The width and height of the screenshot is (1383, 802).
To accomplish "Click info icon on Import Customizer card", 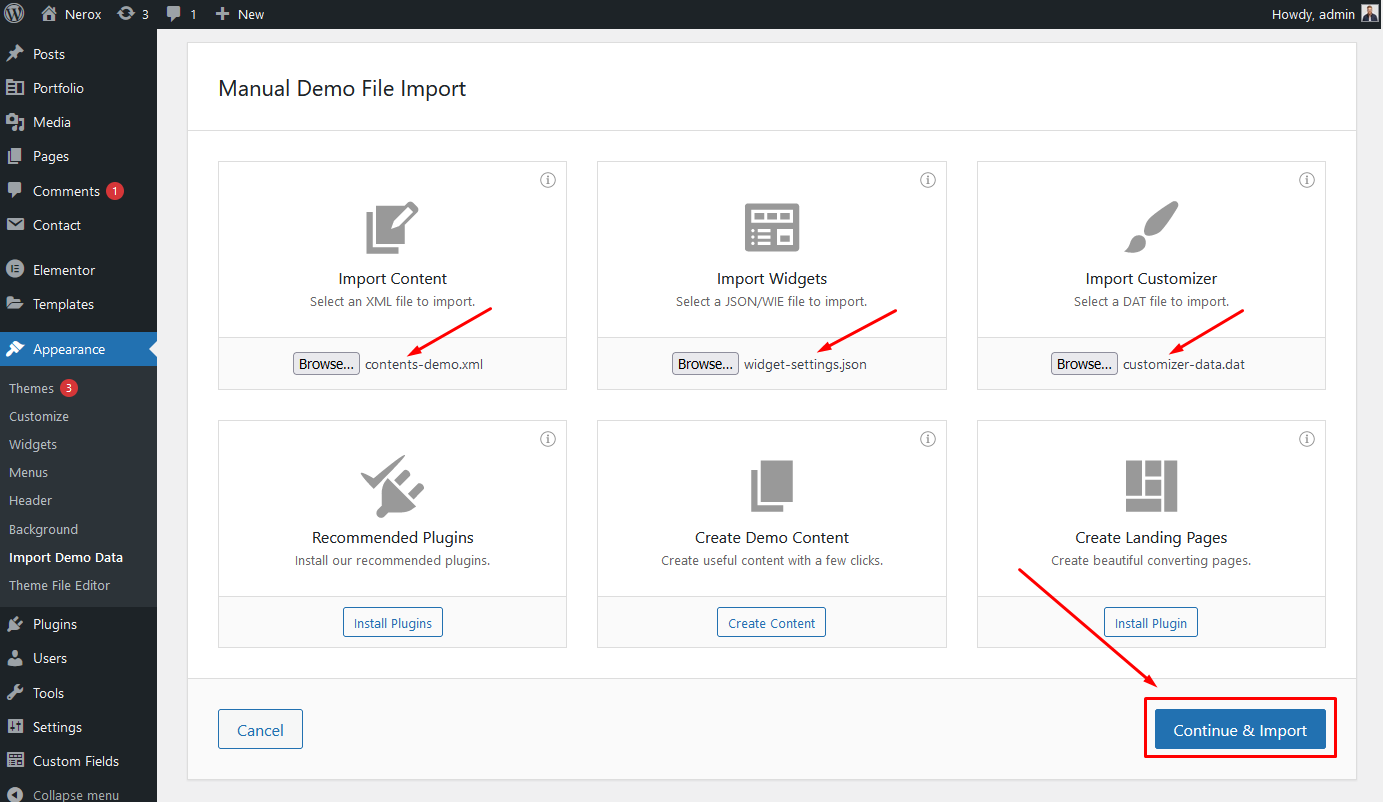I will [x=1306, y=180].
